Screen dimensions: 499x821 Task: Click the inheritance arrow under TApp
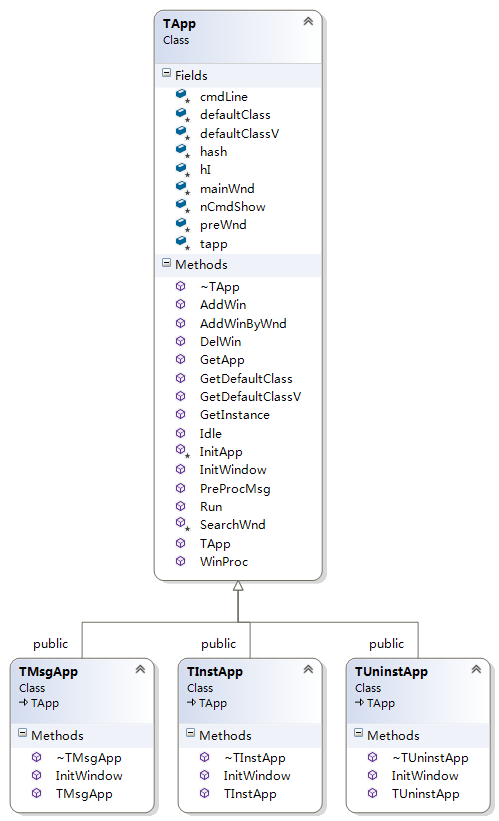tap(238, 586)
